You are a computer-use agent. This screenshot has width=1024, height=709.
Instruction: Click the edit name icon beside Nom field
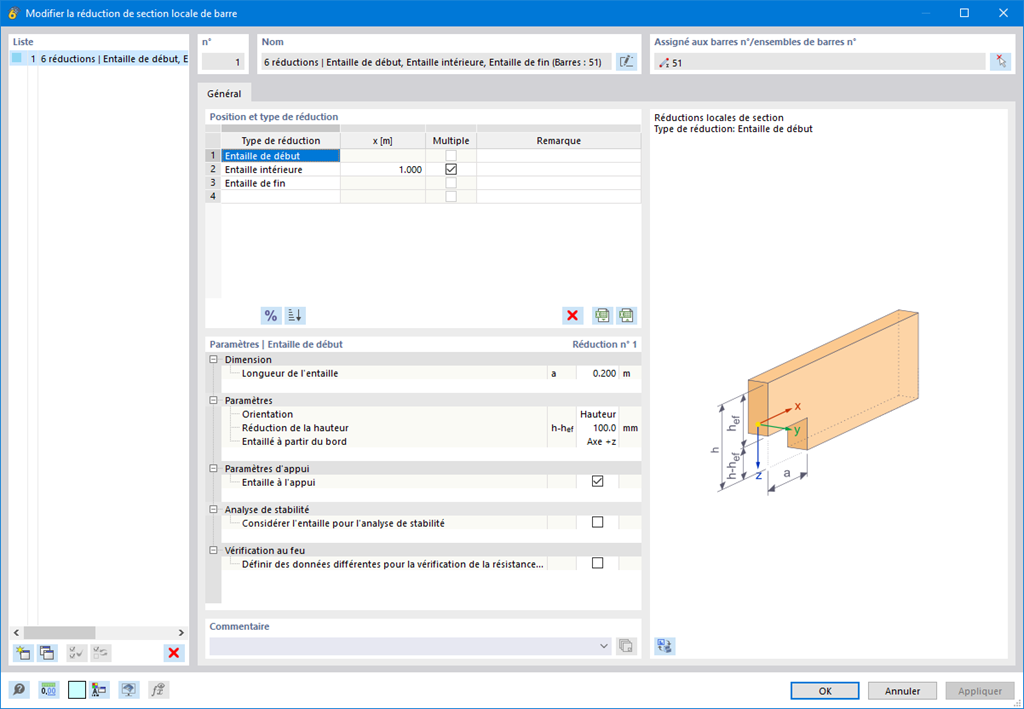click(x=626, y=62)
